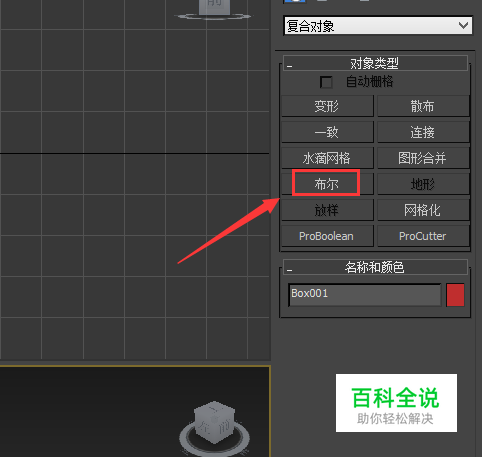Image resolution: width=482 pixels, height=457 pixels.
Task: Select the 一致 compound object
Action: [327, 132]
